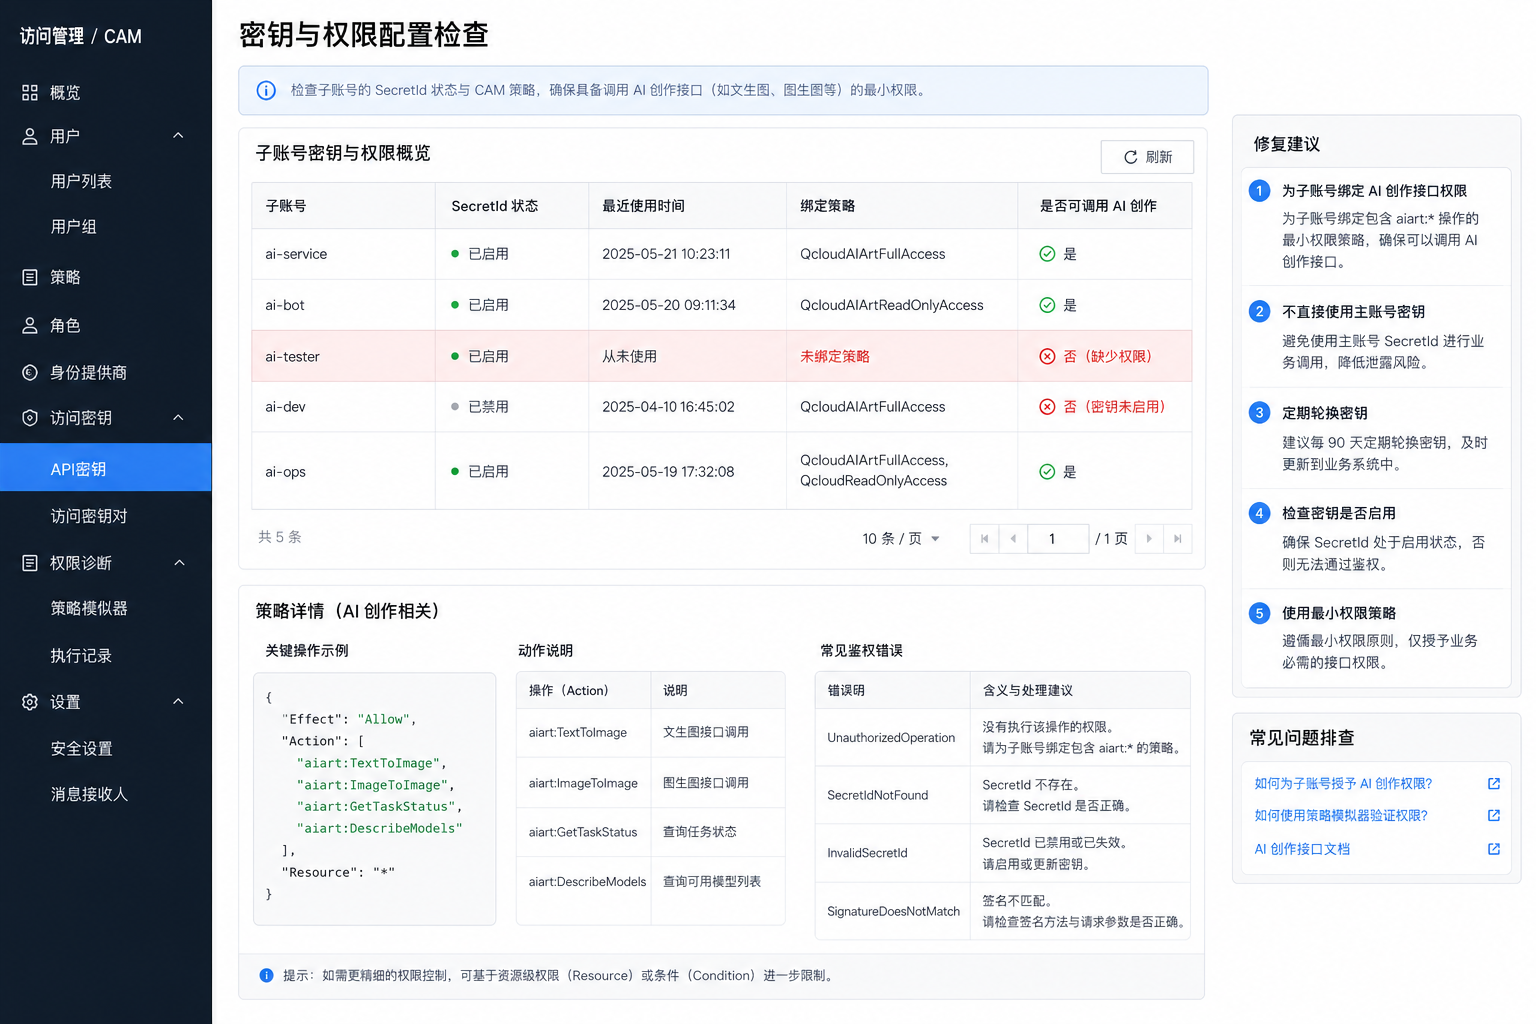
Task: Click QcloudAIArtReadOnlyAccess policy for ai-bot
Action: [892, 305]
